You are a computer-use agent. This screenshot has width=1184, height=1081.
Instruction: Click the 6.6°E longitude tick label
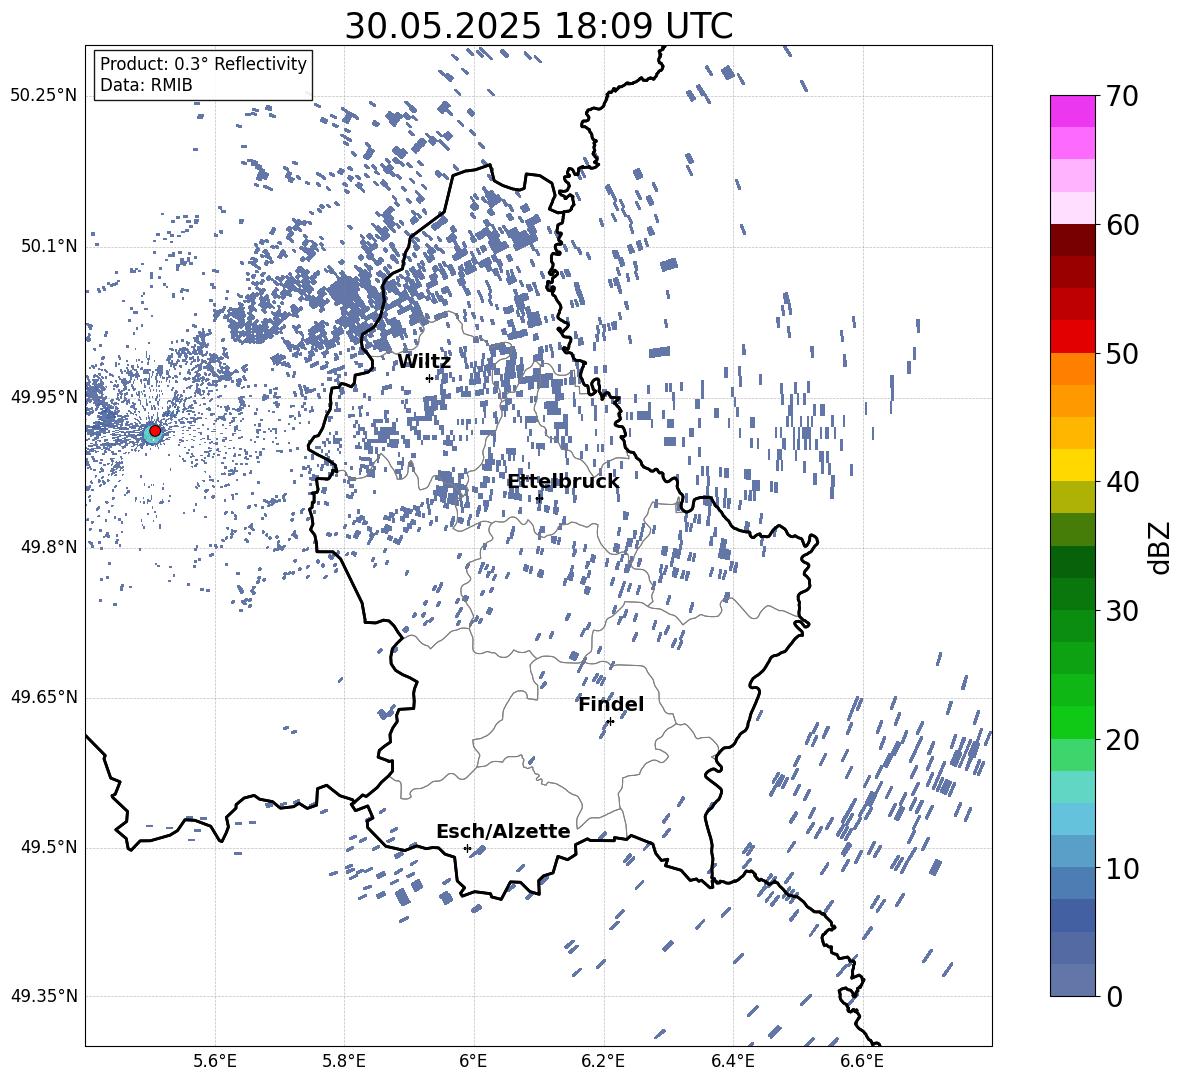(862, 1061)
